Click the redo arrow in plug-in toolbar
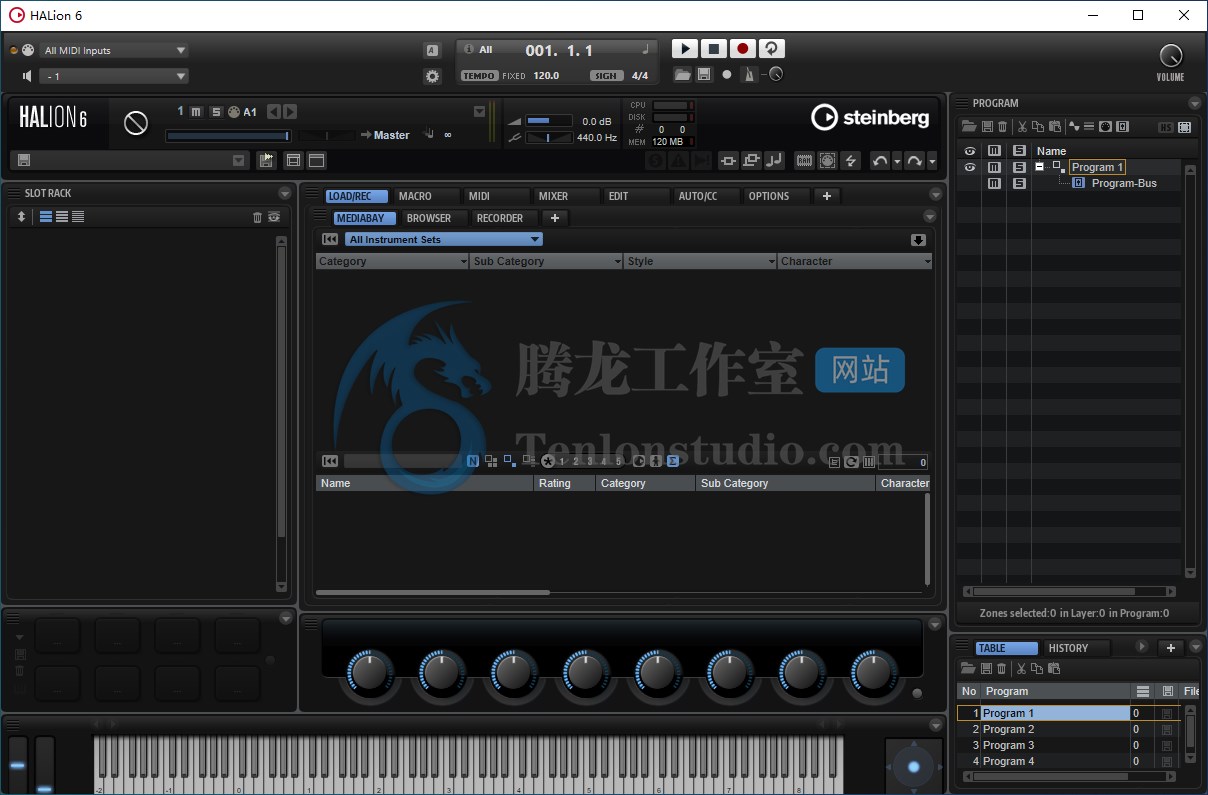 pyautogui.click(x=914, y=160)
